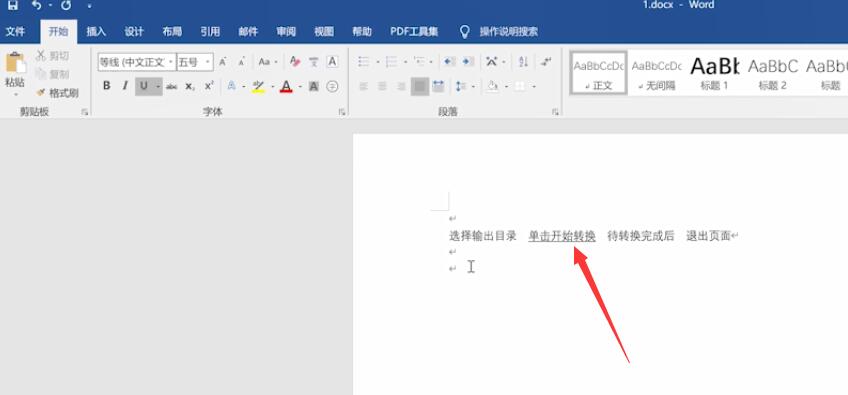The height and width of the screenshot is (395, 848).
Task: Click the Clear All Formatting icon
Action: coord(295,62)
